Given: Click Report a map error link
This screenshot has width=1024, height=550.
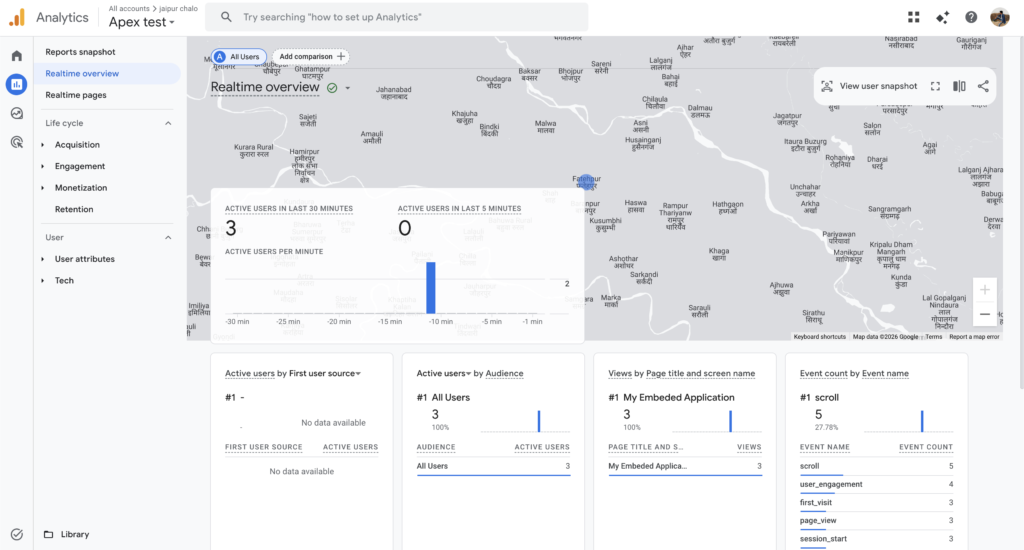Looking at the screenshot, I should click(x=974, y=336).
